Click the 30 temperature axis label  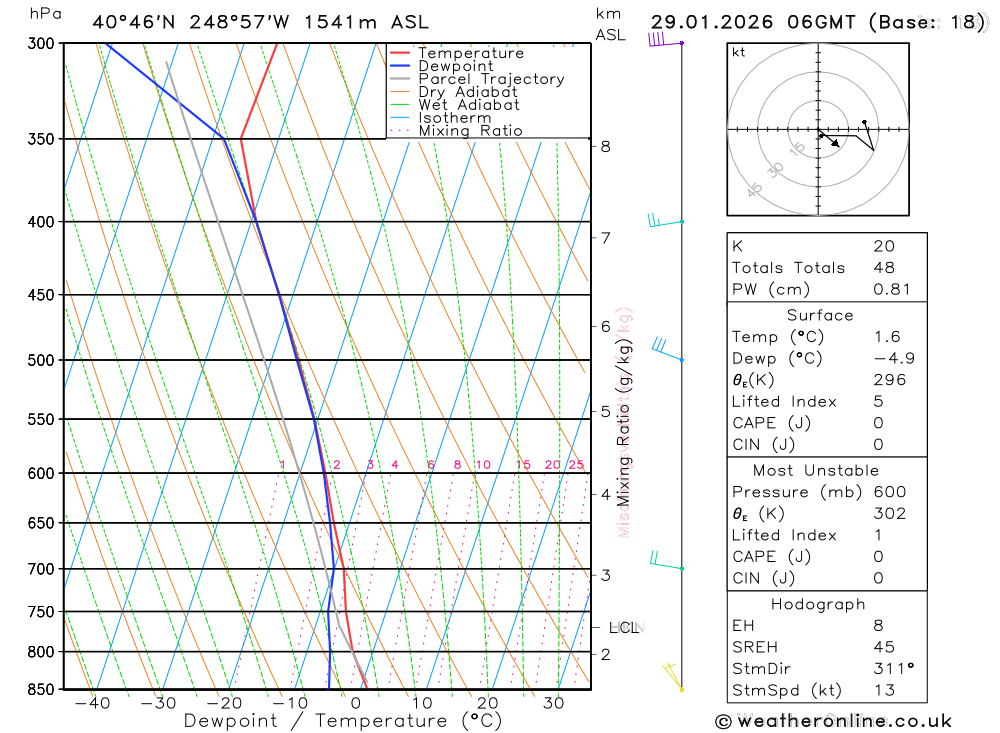pos(554,703)
